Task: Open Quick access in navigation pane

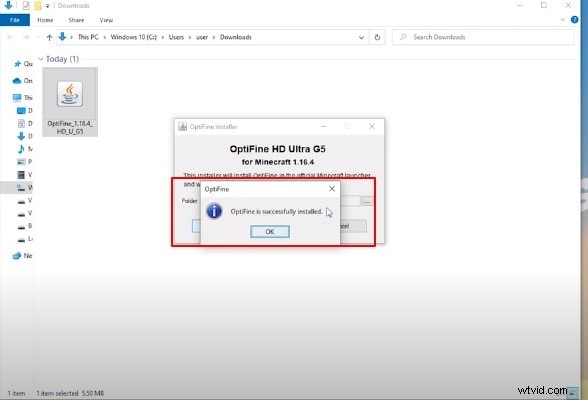Action: (x=23, y=64)
